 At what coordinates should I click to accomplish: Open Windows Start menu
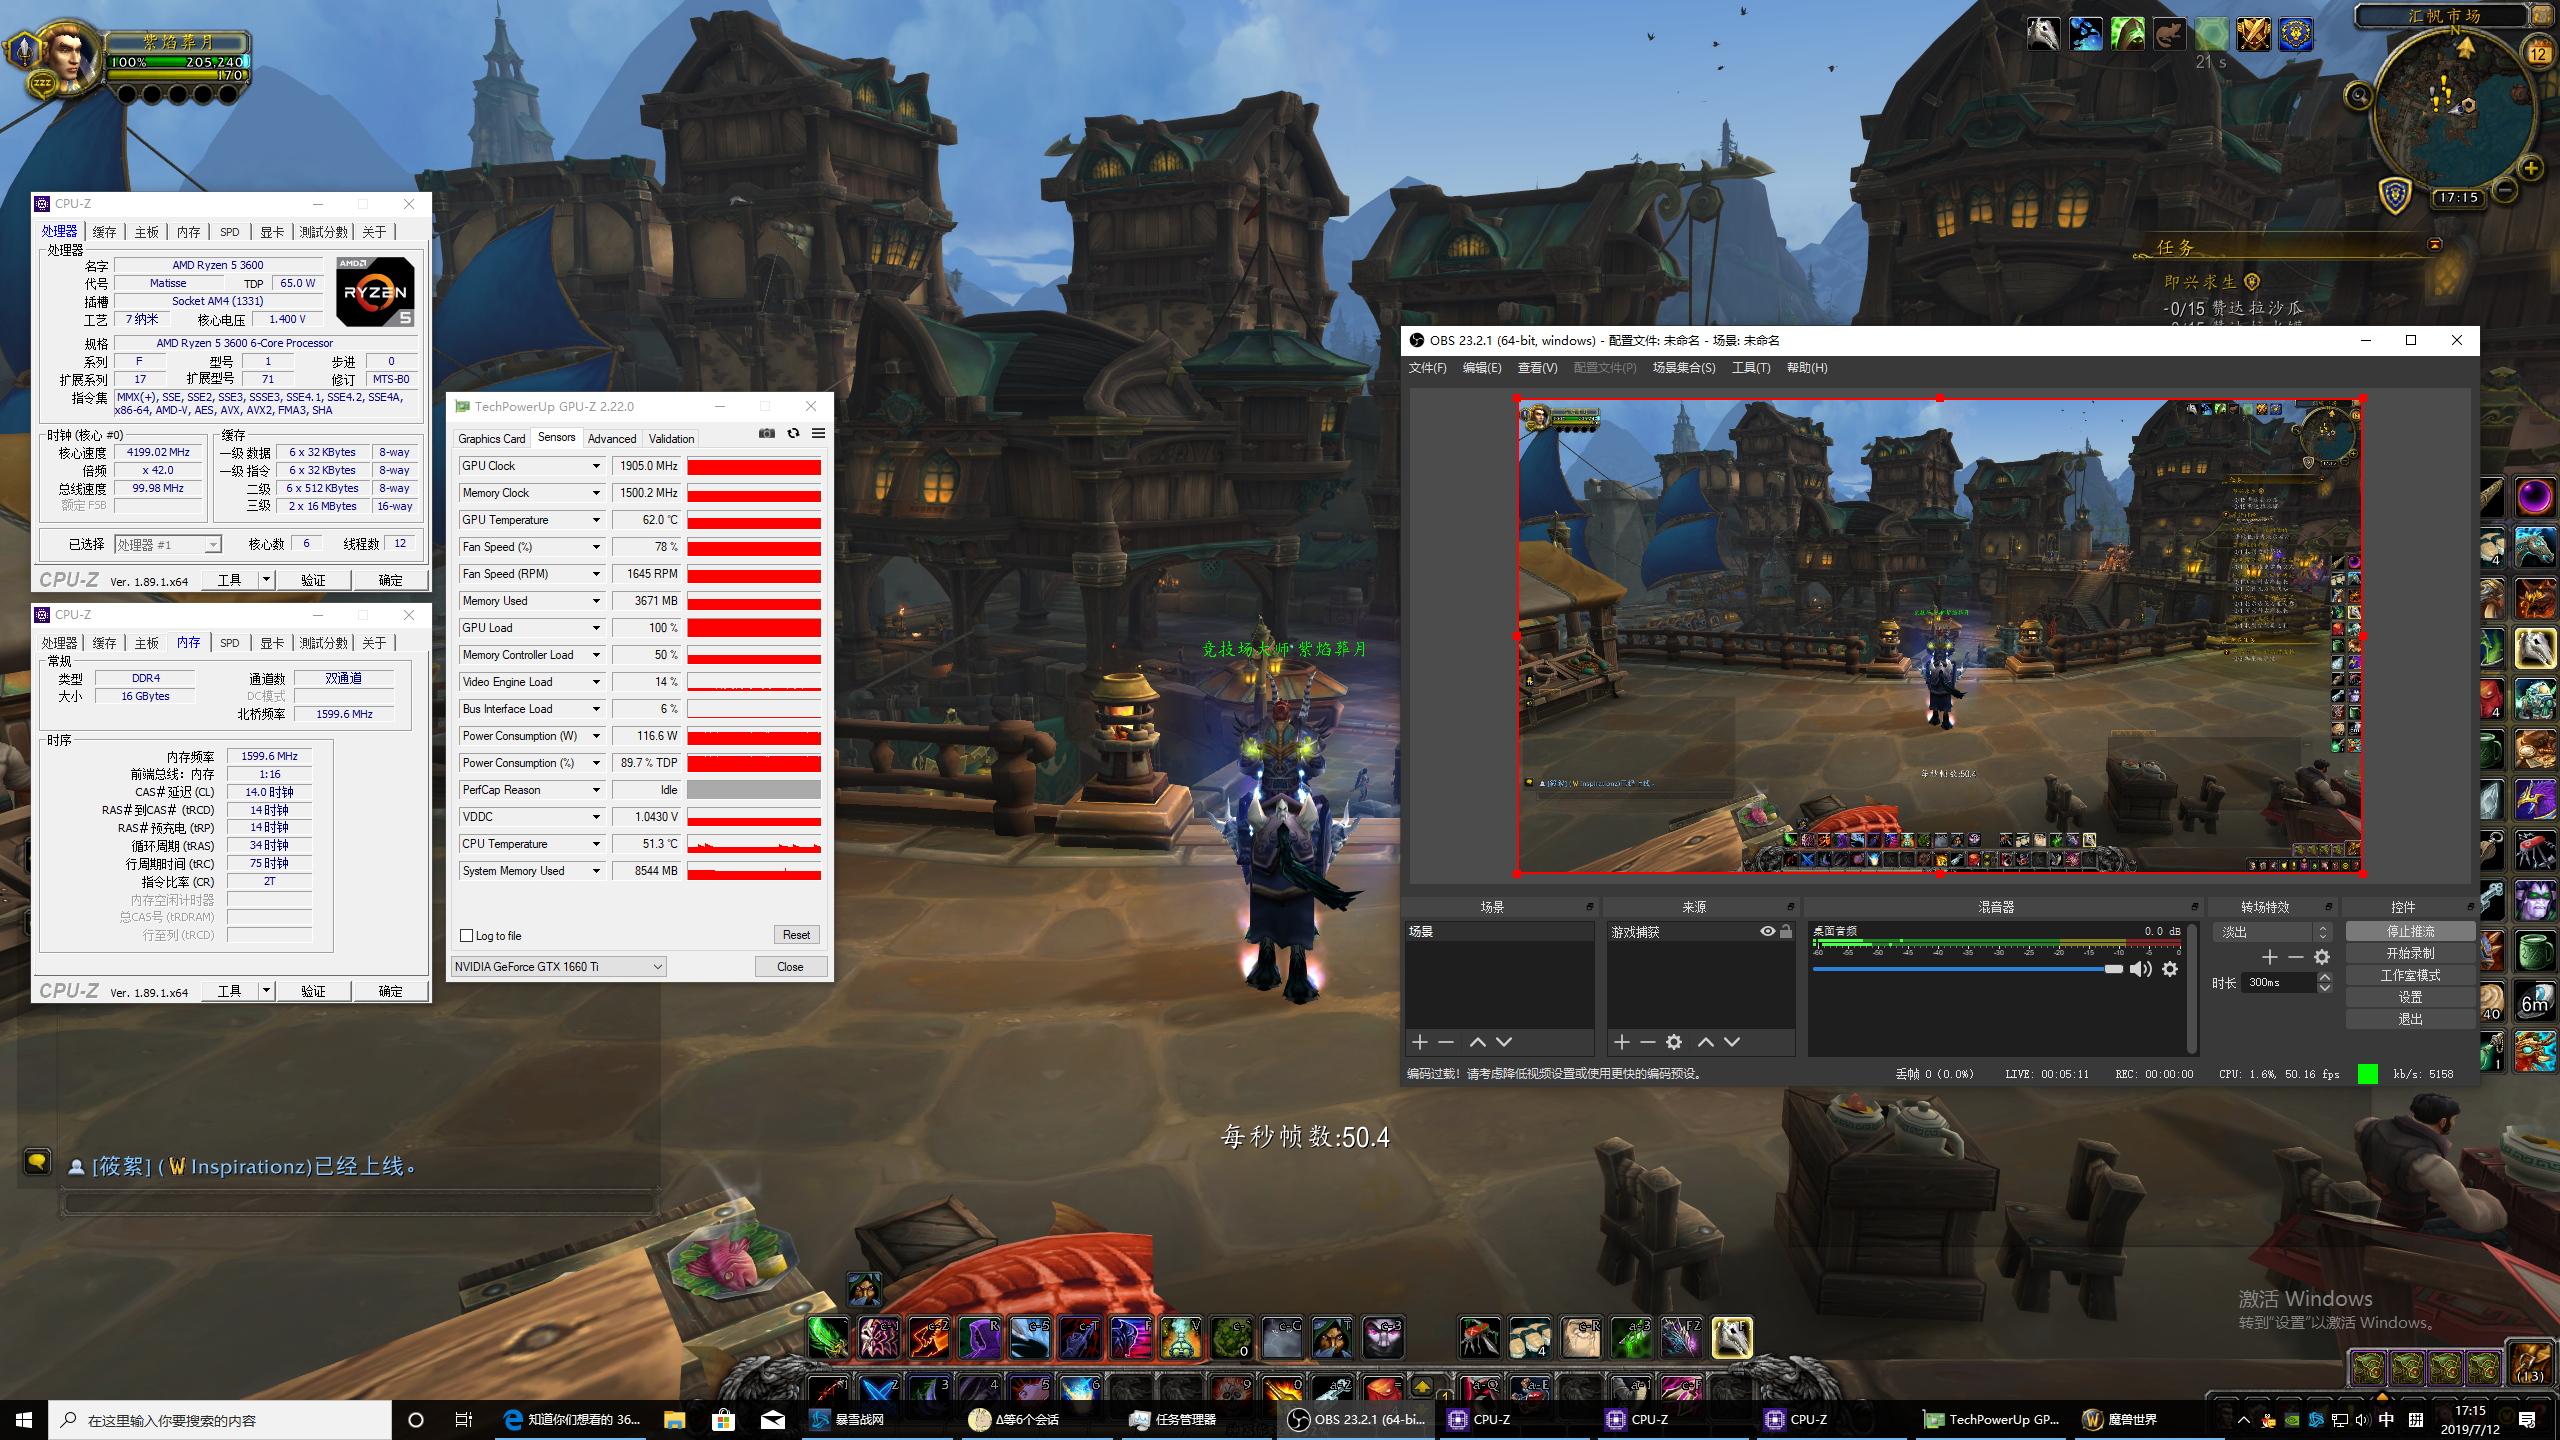pos(24,1419)
